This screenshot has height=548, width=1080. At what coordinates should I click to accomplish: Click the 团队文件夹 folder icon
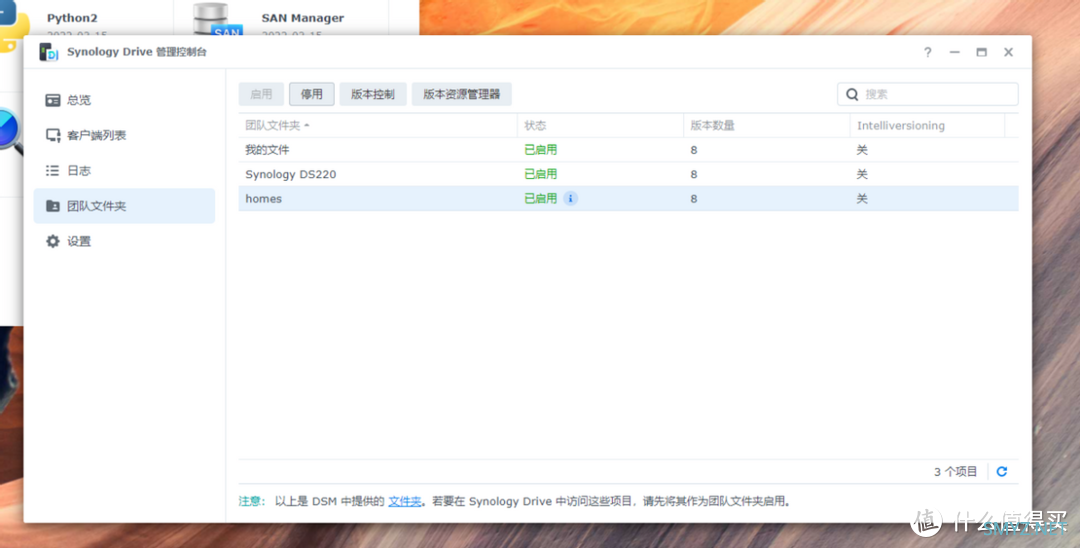click(x=52, y=206)
